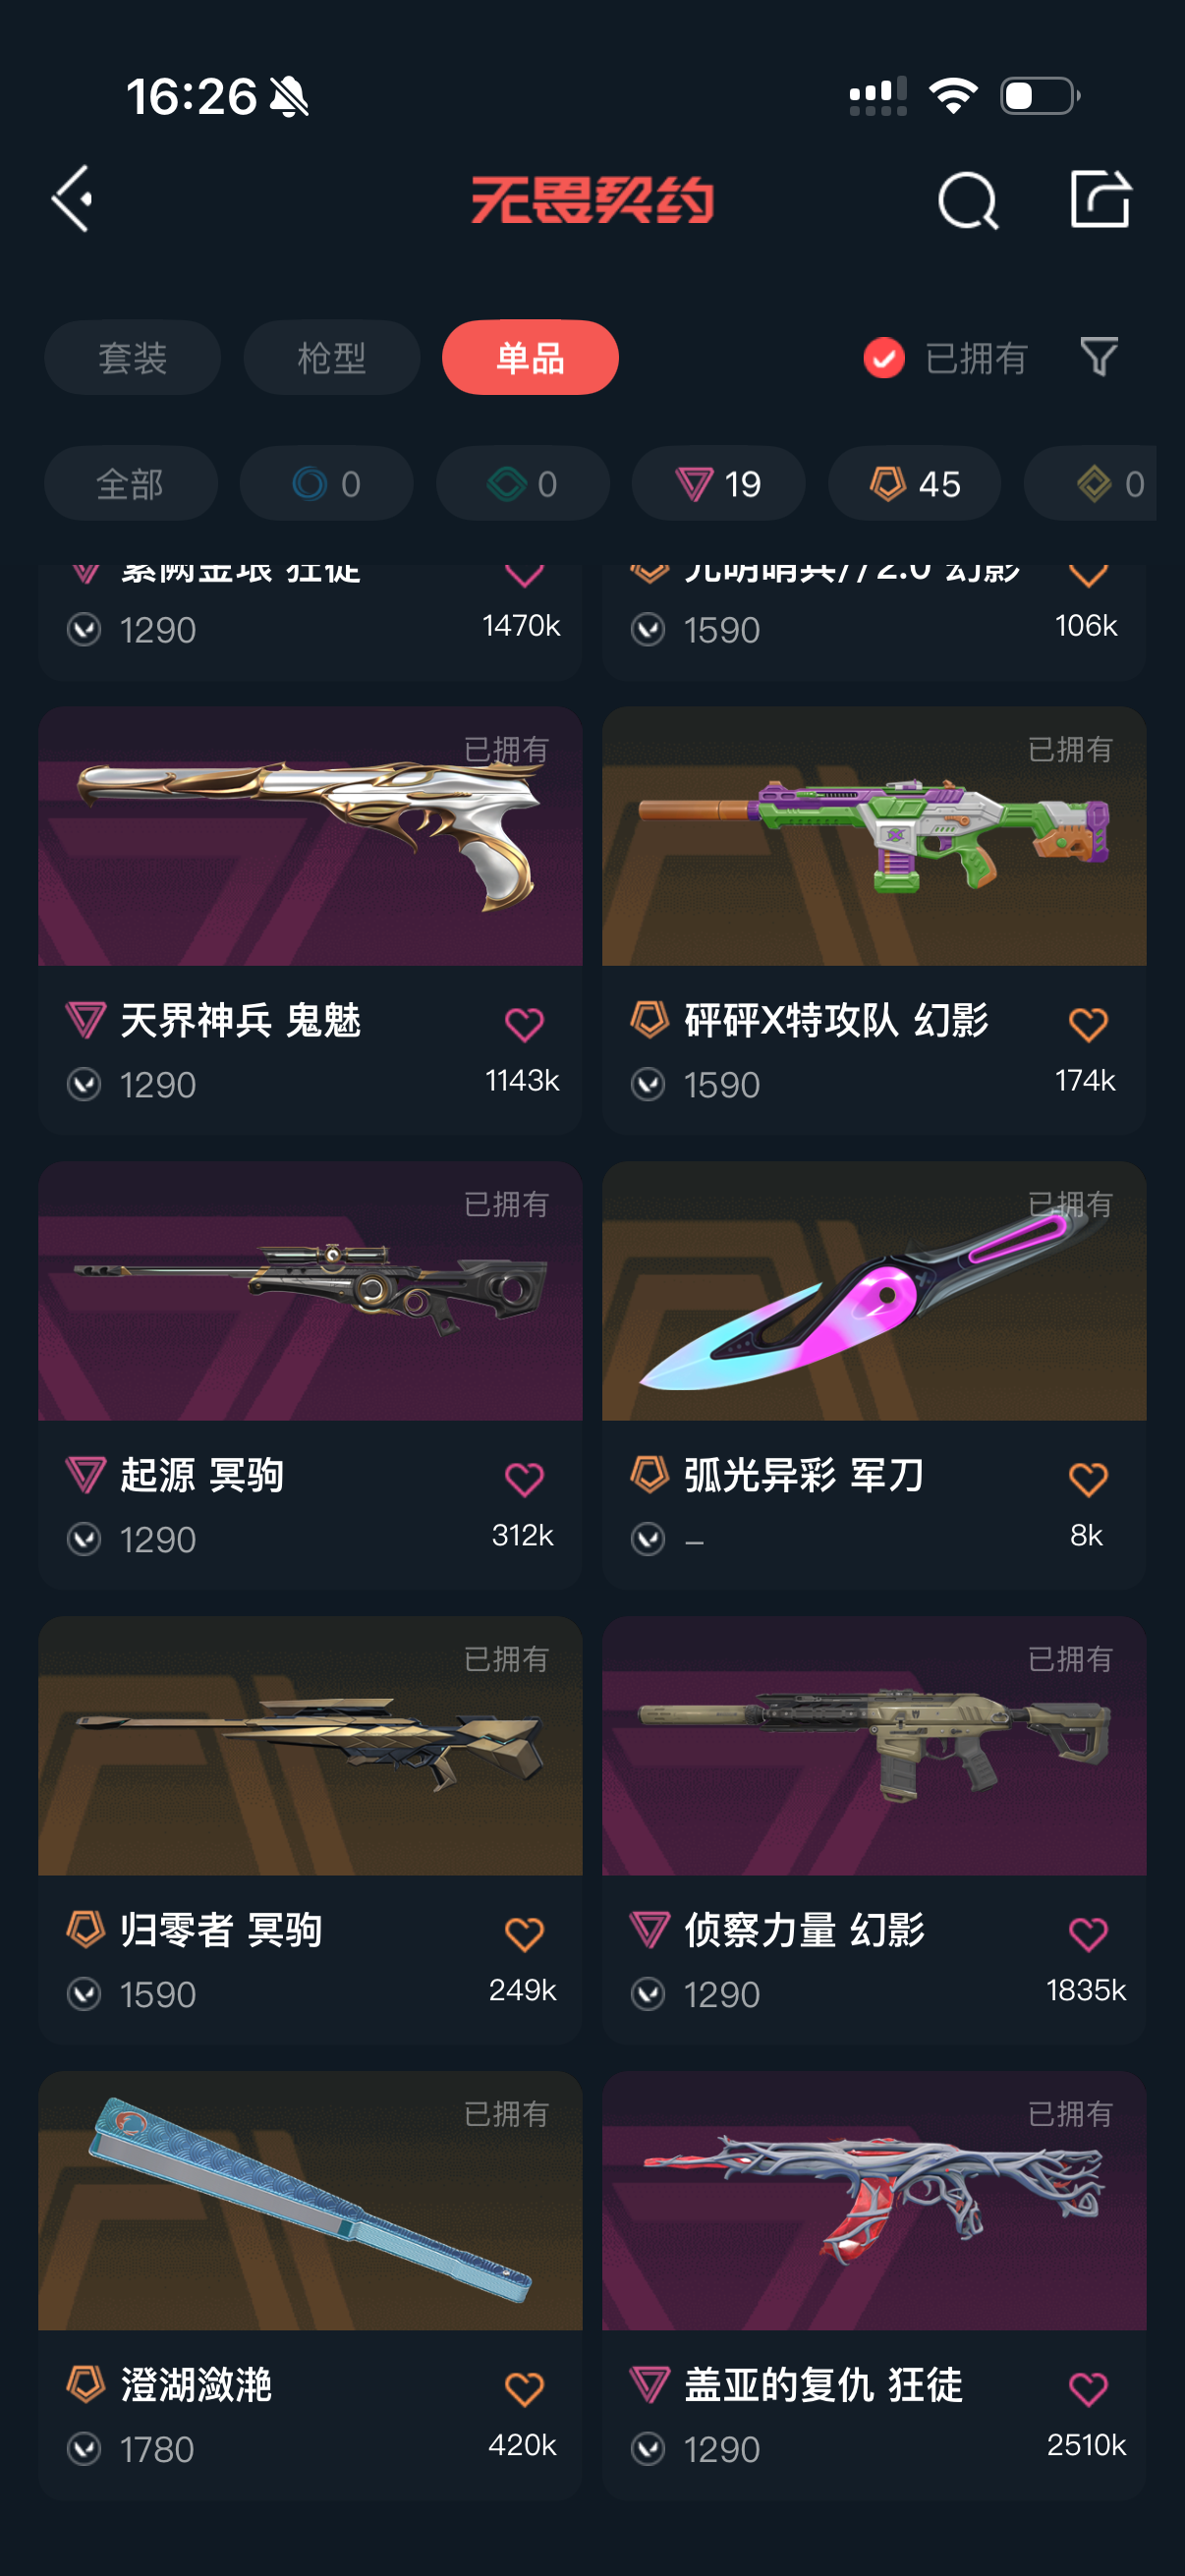The image size is (1185, 2576).
Task: Select the 单品 tab
Action: click(x=530, y=358)
